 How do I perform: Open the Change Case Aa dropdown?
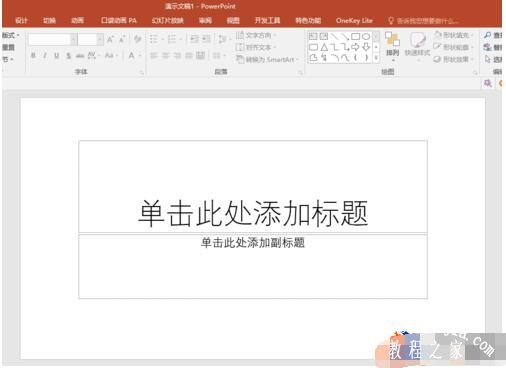coord(111,56)
